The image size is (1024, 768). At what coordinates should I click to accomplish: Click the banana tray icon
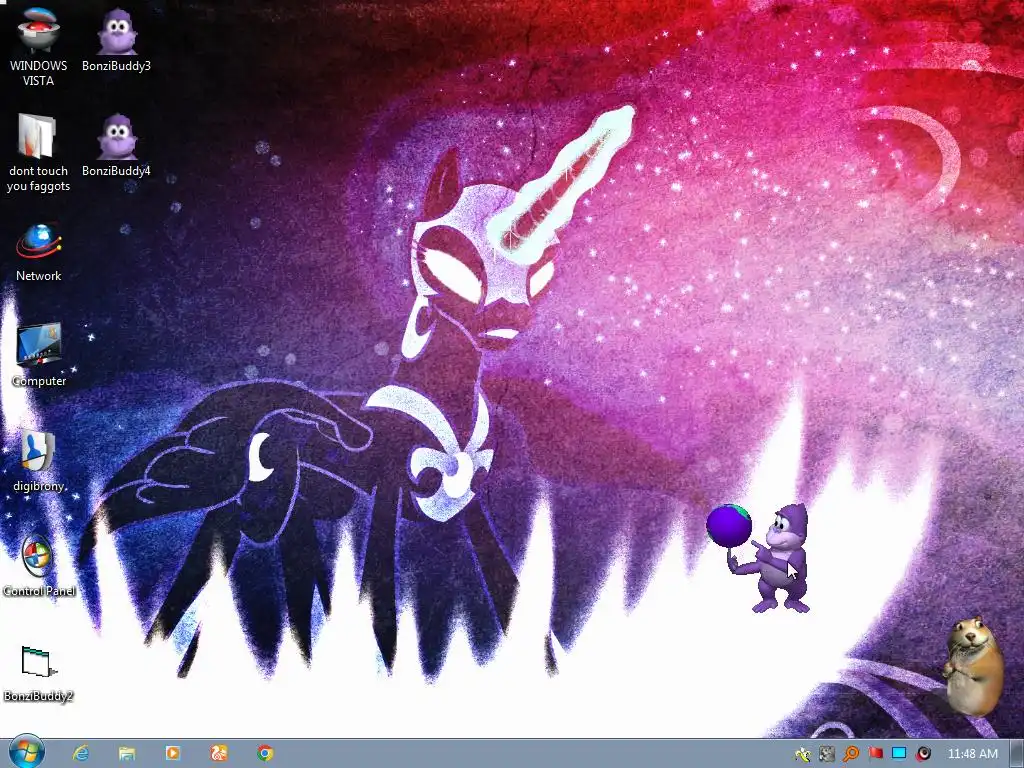(803, 754)
